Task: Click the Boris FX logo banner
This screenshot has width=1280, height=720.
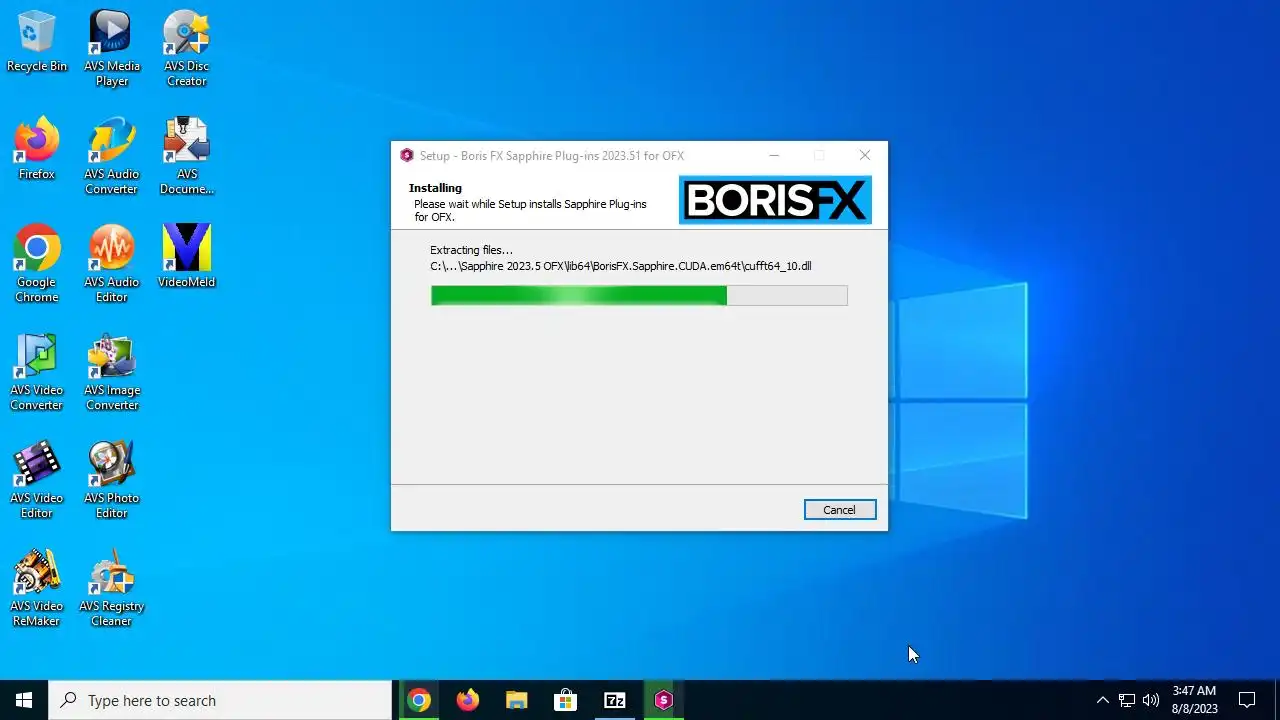Action: pos(775,200)
